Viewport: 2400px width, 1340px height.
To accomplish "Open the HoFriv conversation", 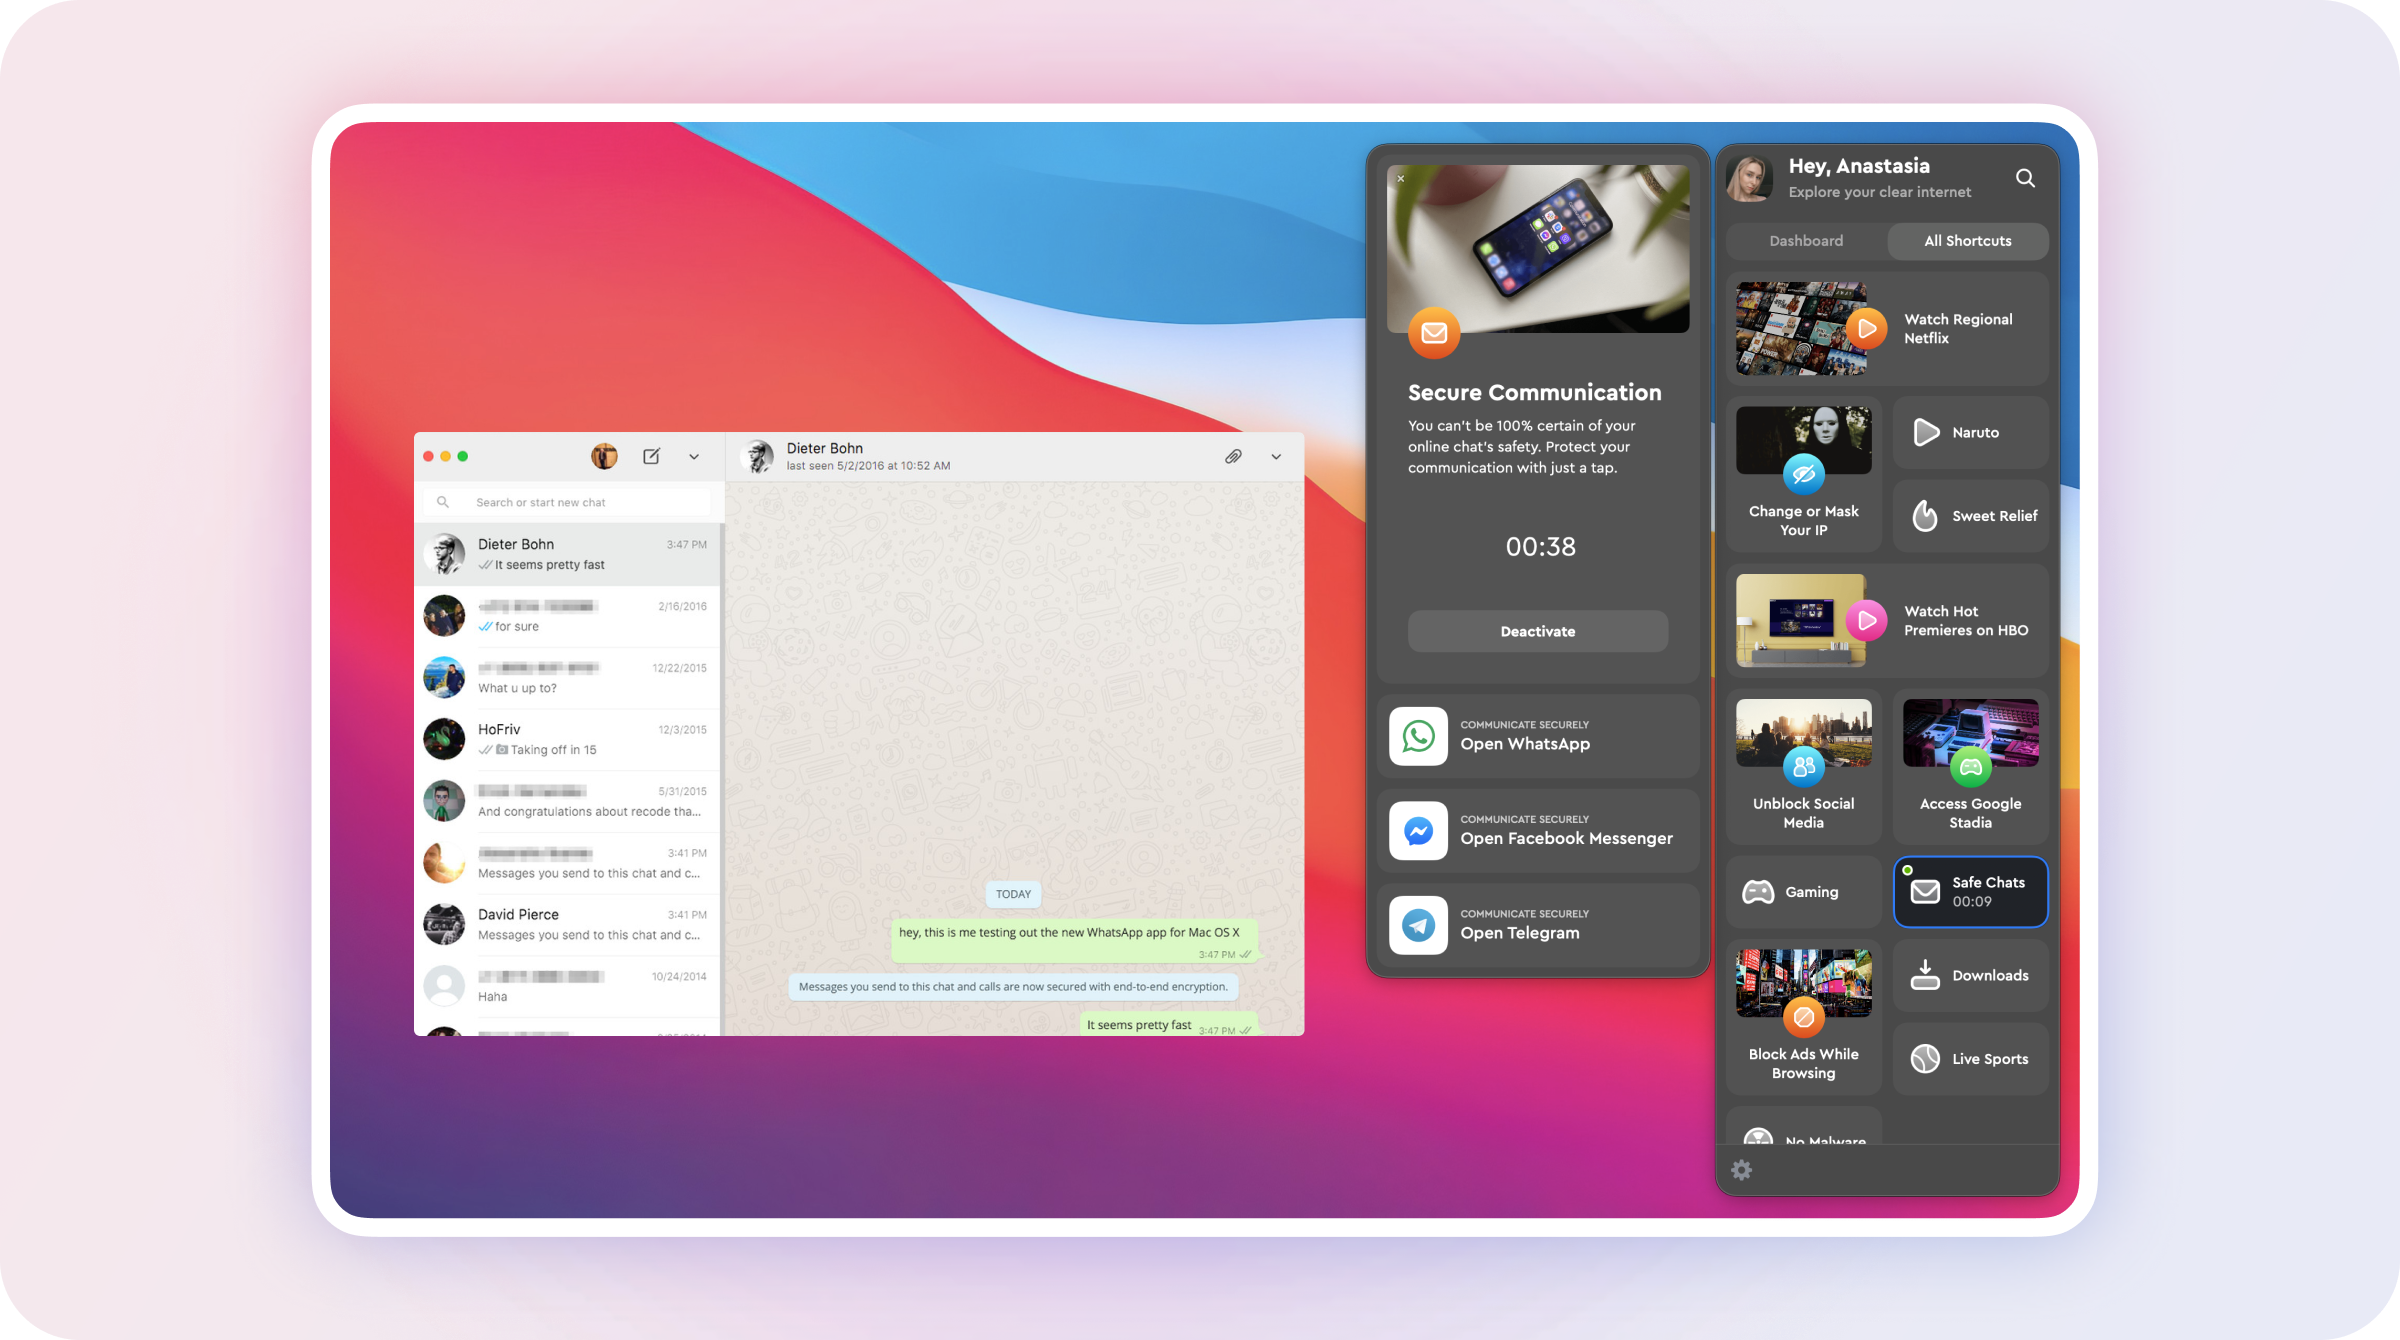I will 567,739.
